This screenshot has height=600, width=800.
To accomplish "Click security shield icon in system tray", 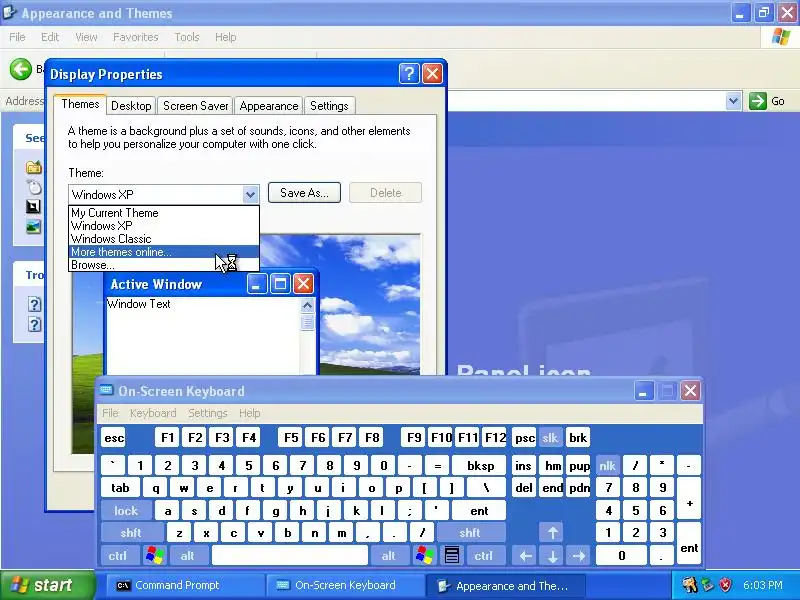I will pos(725,585).
